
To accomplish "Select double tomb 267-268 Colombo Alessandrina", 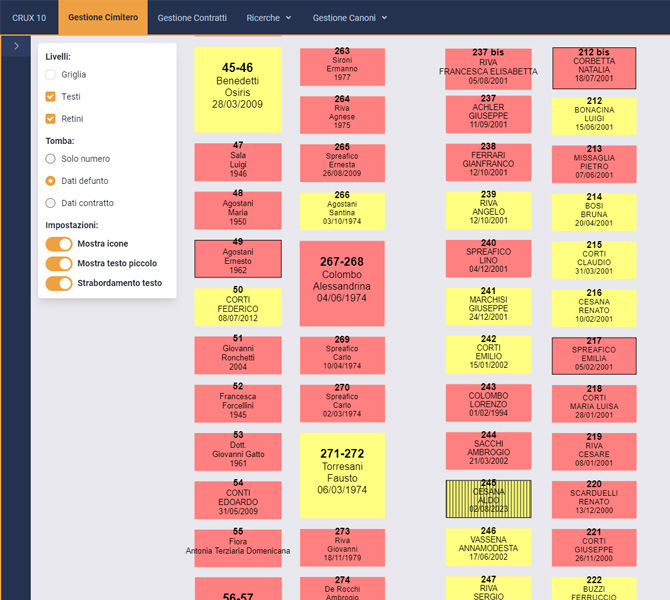I will (x=342, y=283).
